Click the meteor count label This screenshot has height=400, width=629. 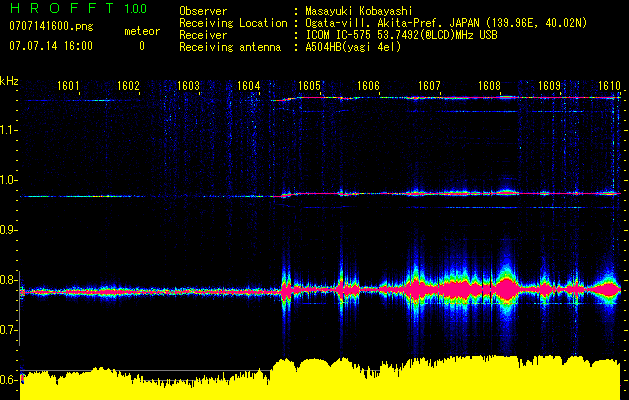pos(142,31)
